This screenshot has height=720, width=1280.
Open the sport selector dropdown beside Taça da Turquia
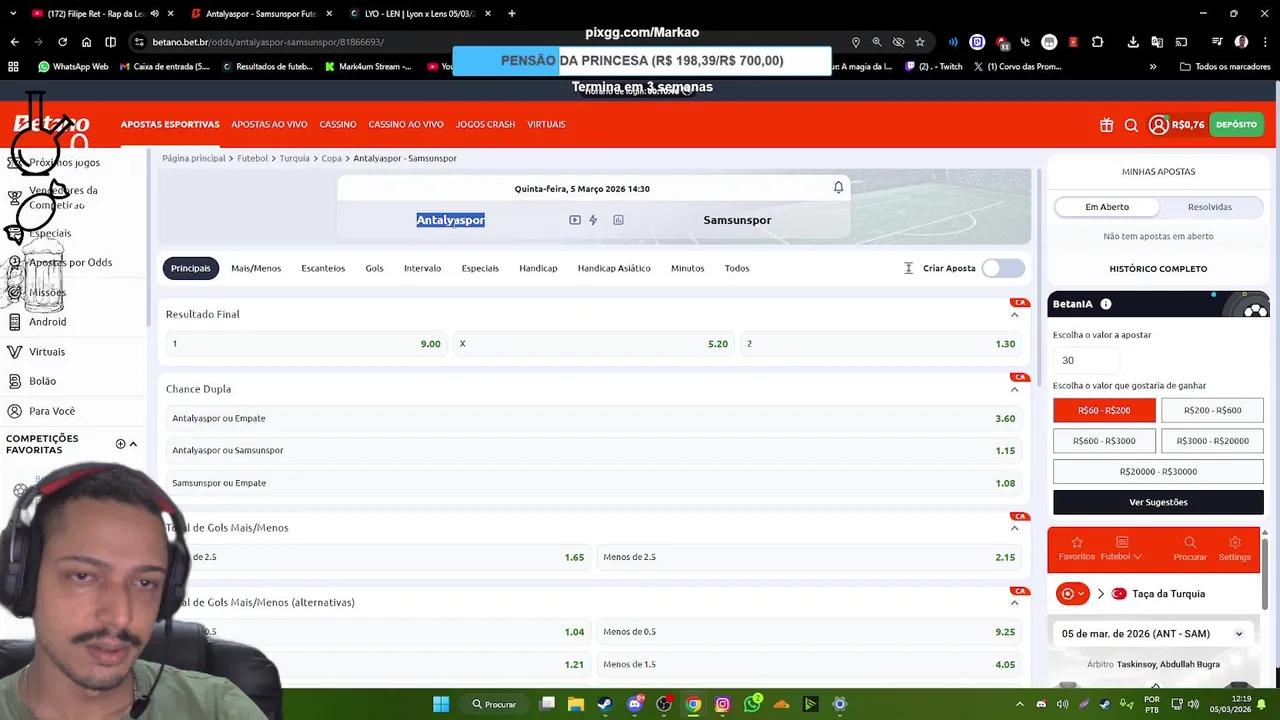1072,594
